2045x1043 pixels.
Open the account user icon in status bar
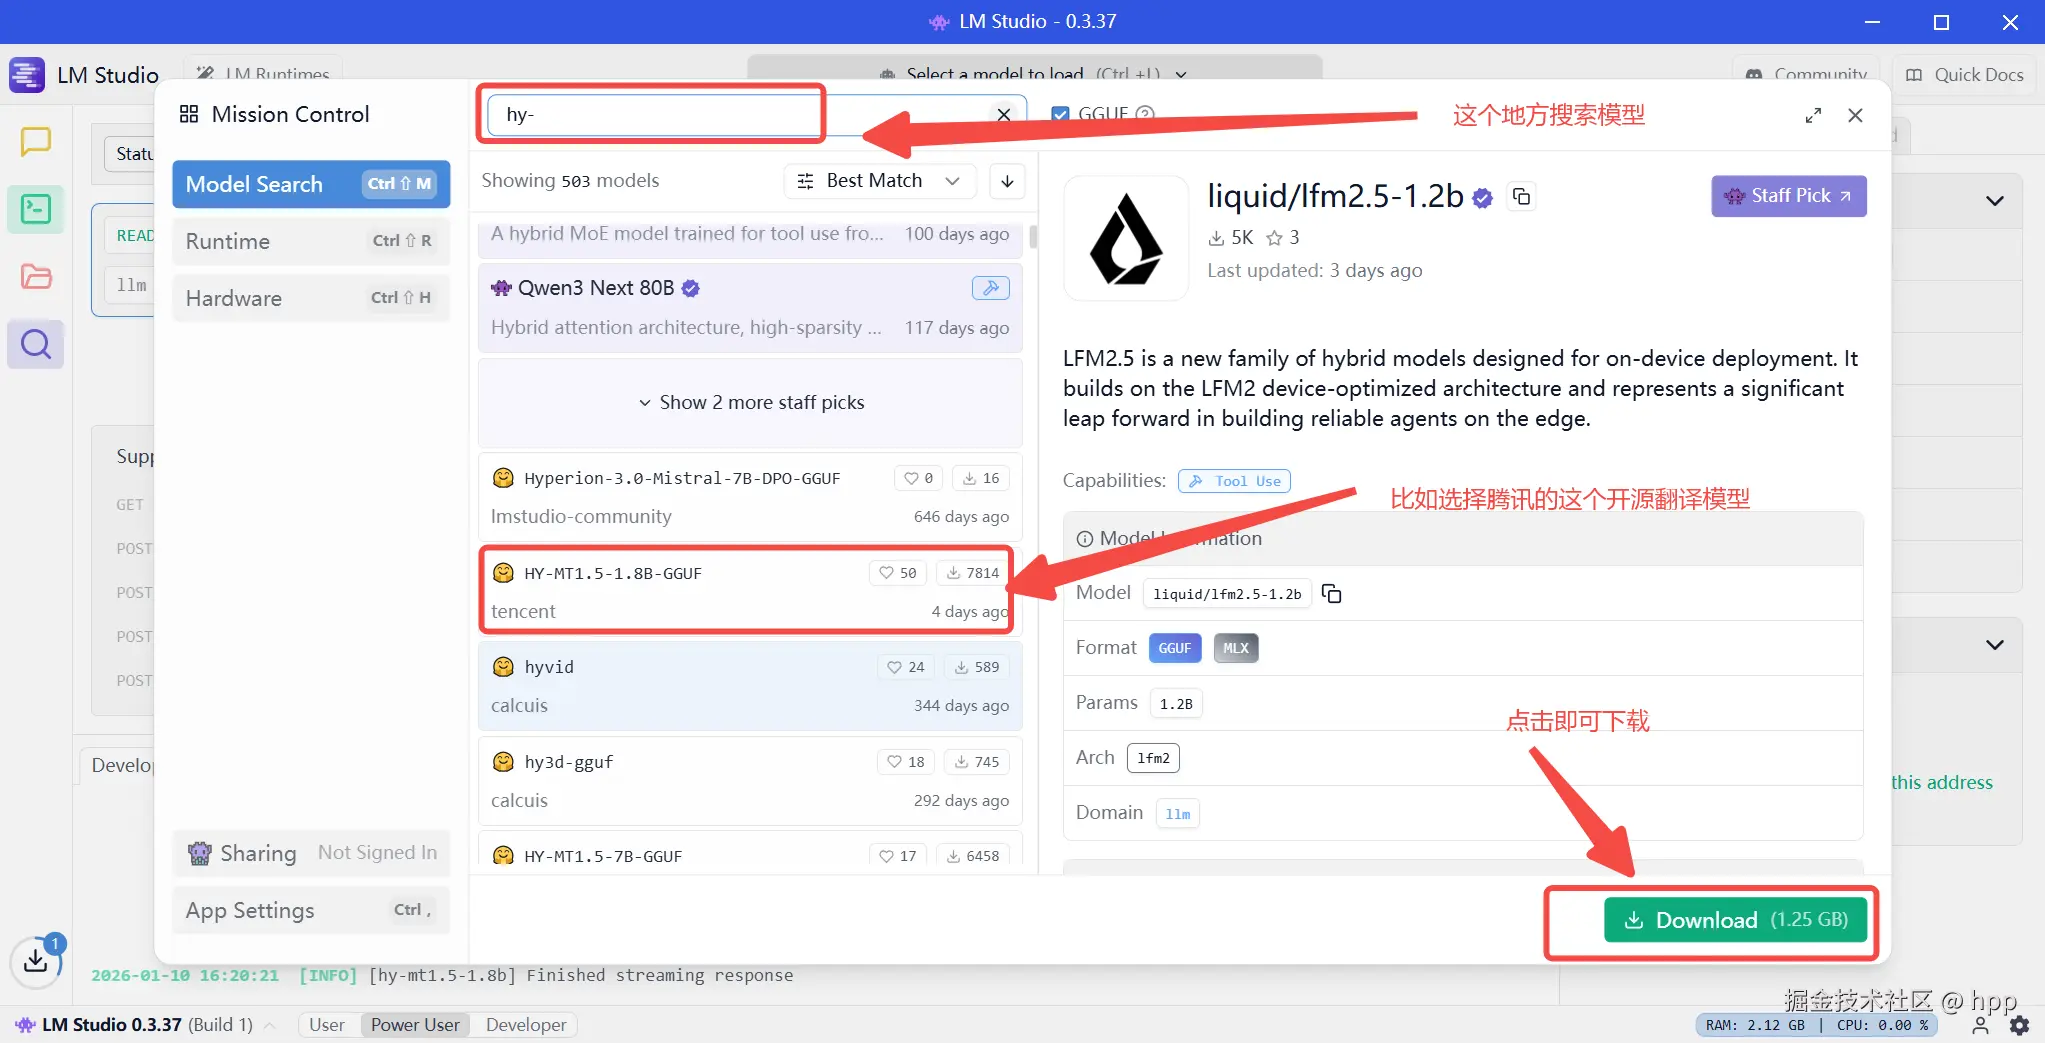pos(1980,1025)
